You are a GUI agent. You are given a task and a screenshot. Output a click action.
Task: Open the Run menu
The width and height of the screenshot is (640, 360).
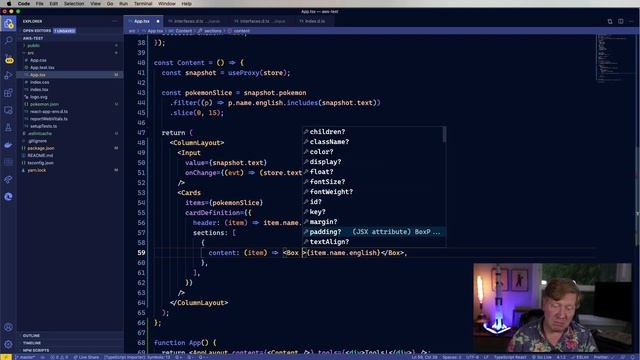point(123,3)
